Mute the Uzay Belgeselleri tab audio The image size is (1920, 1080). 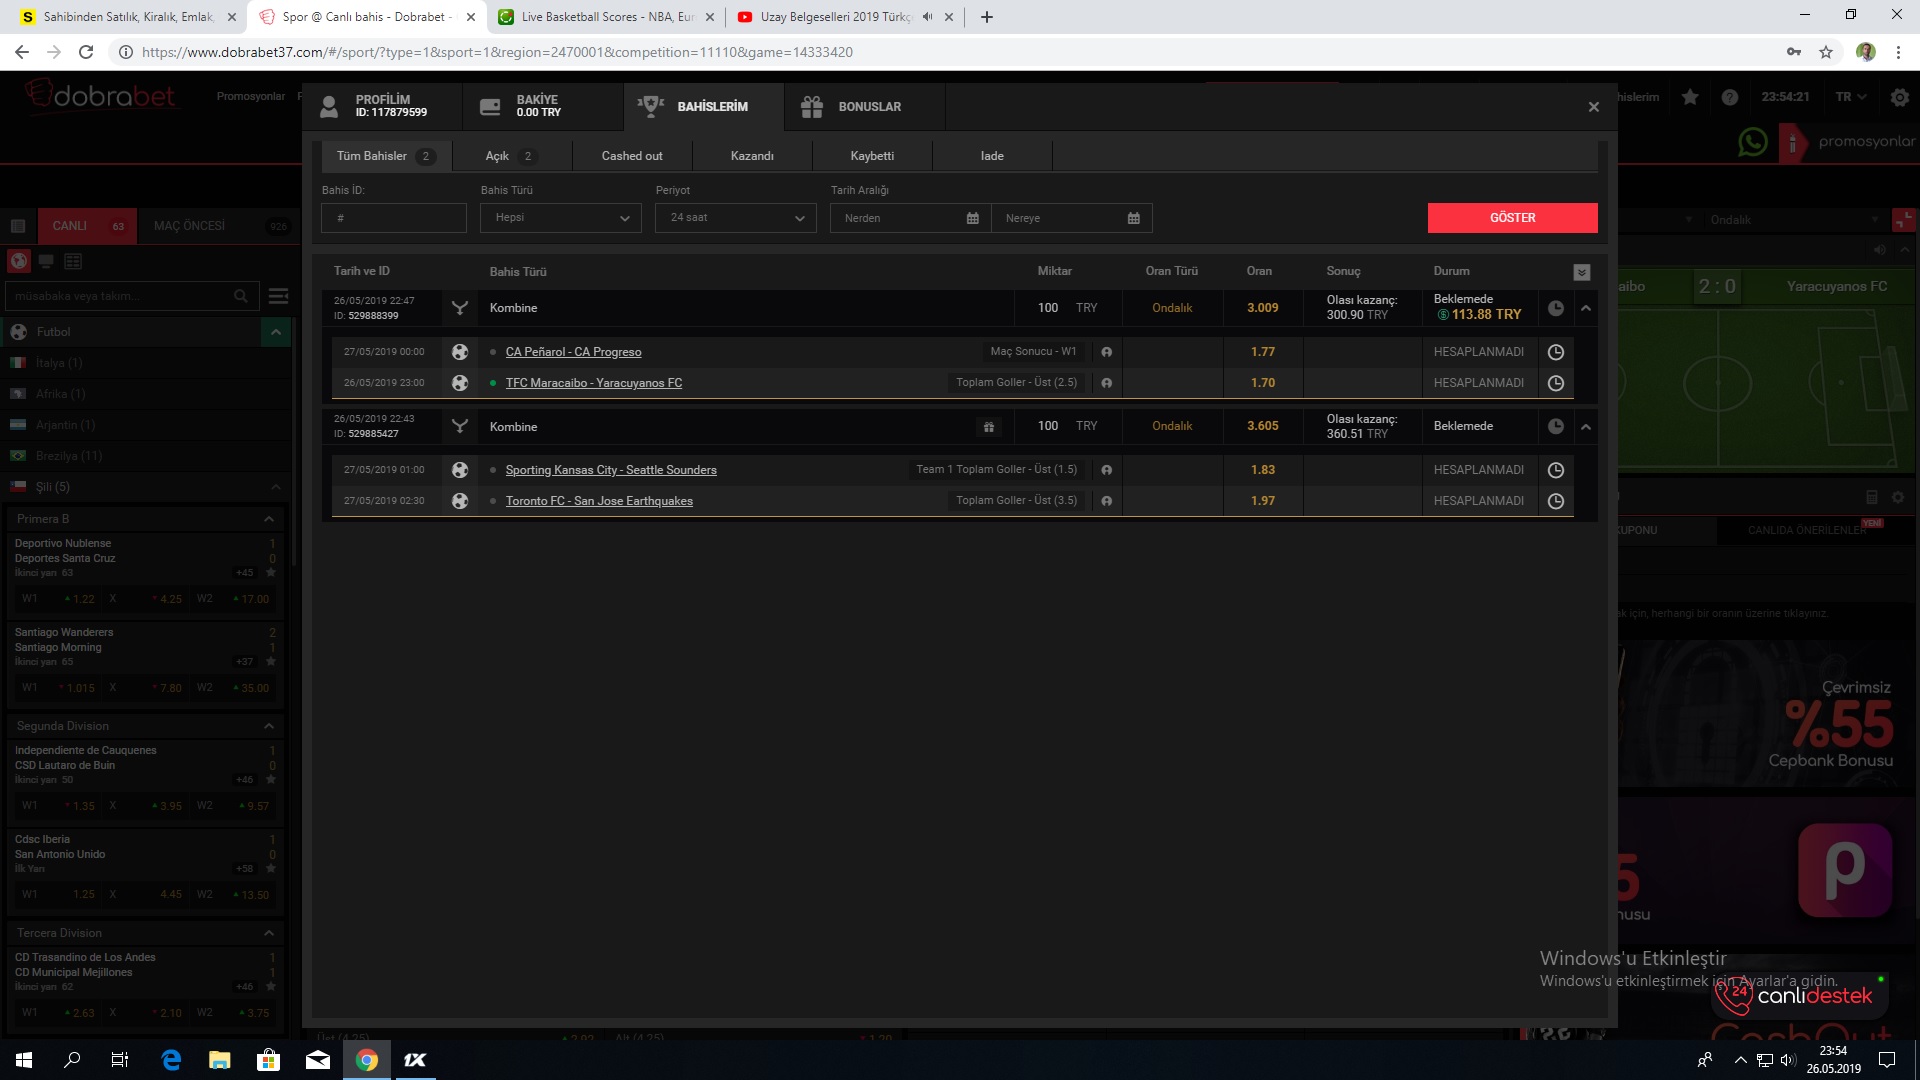click(x=927, y=17)
